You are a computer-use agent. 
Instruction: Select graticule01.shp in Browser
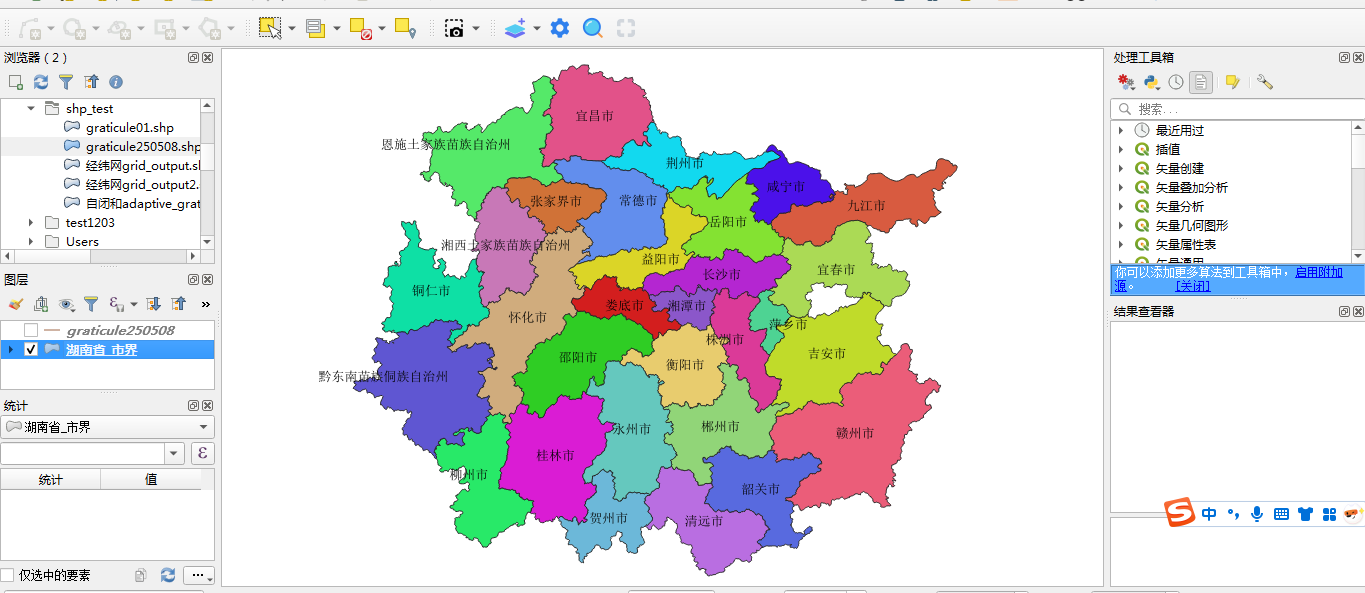tap(130, 127)
